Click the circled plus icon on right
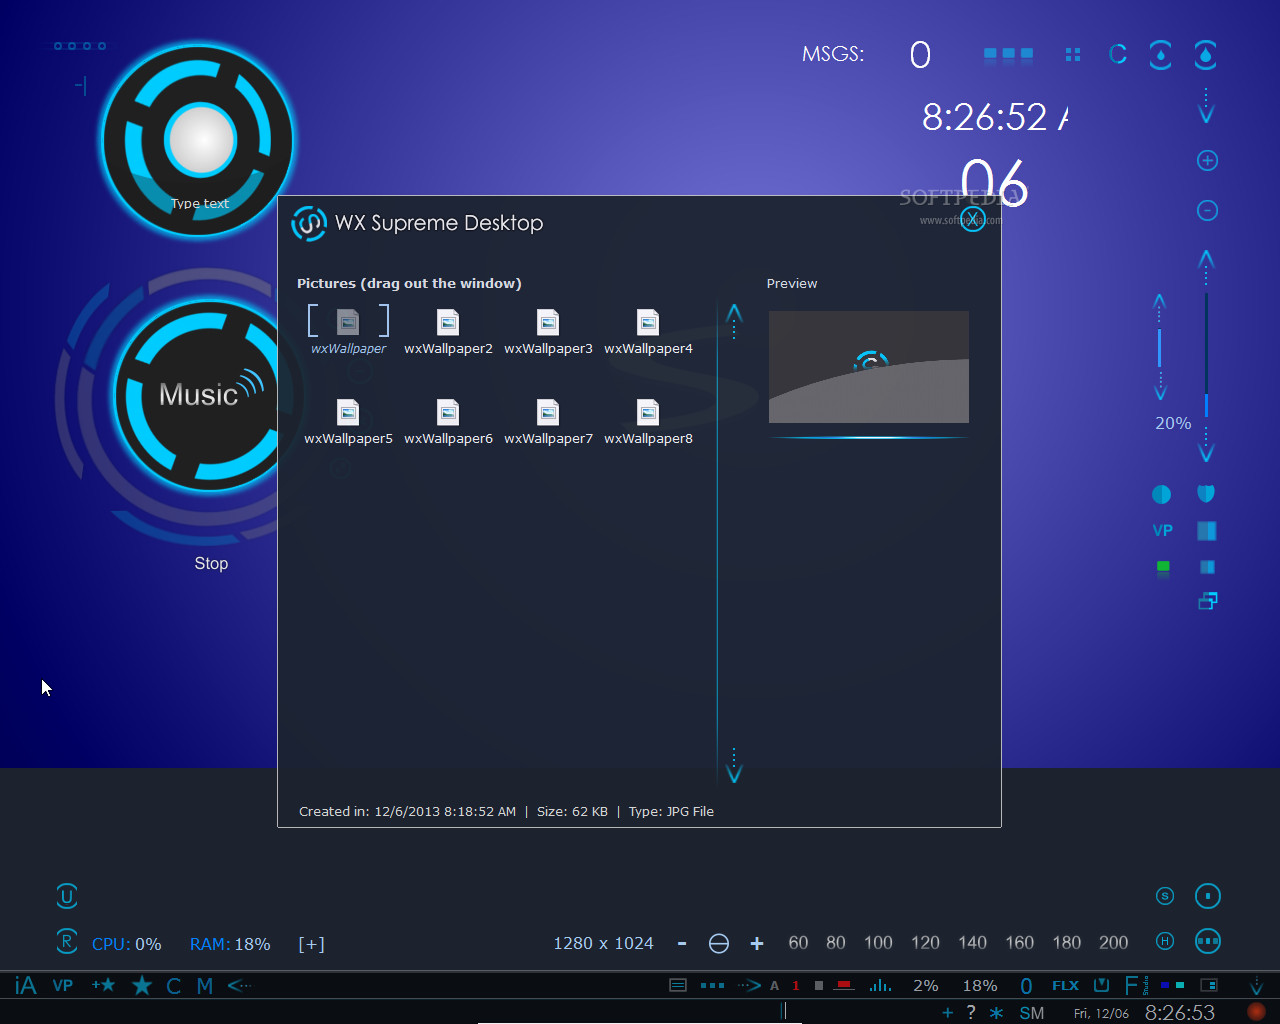This screenshot has width=1280, height=1024. coord(1207,160)
